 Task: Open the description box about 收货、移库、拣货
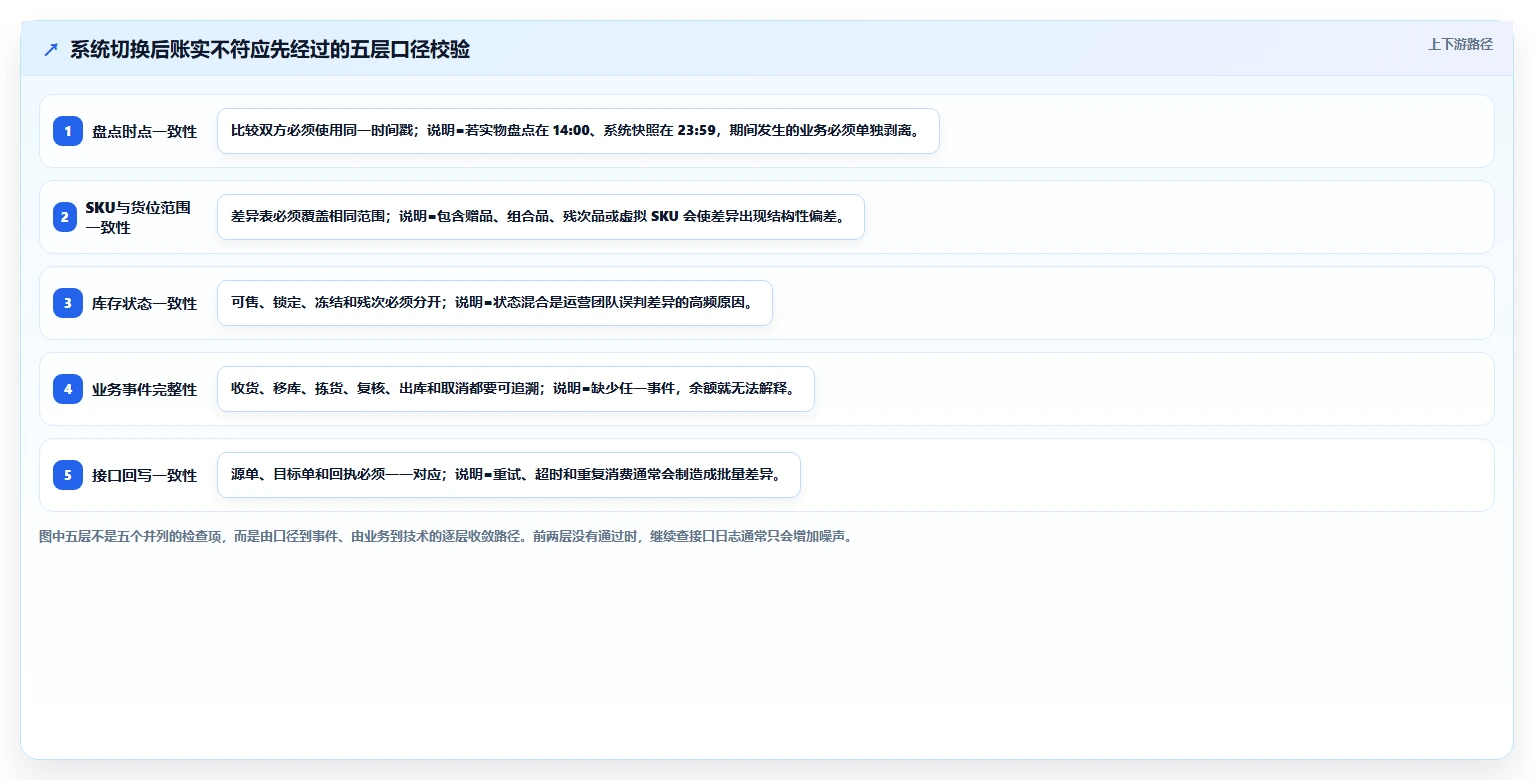click(516, 389)
